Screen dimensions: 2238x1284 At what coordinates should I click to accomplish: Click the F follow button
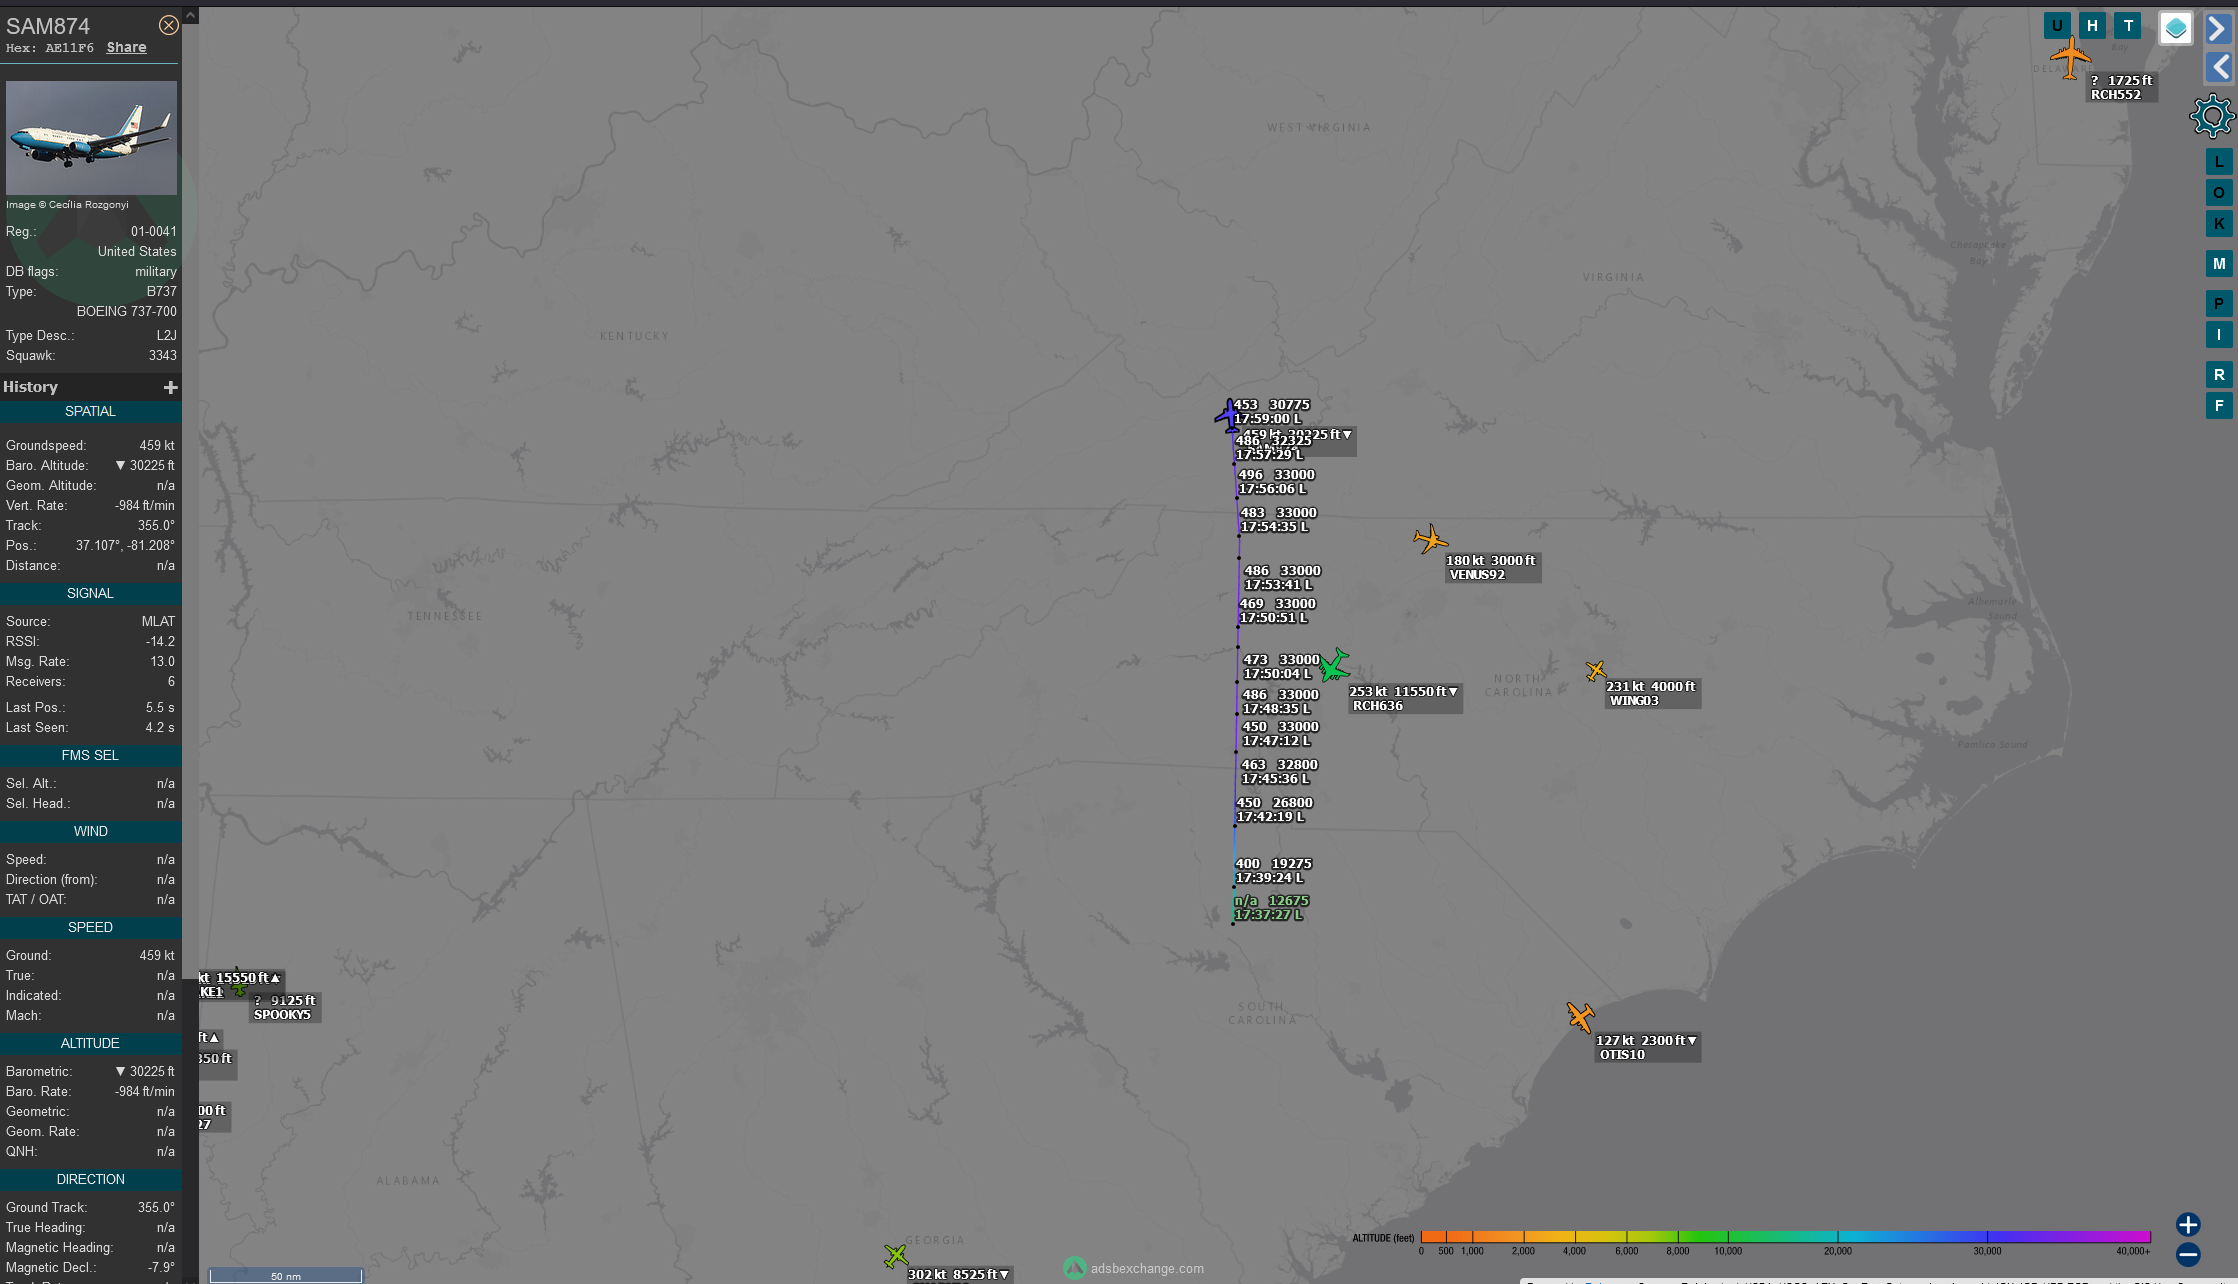2219,405
